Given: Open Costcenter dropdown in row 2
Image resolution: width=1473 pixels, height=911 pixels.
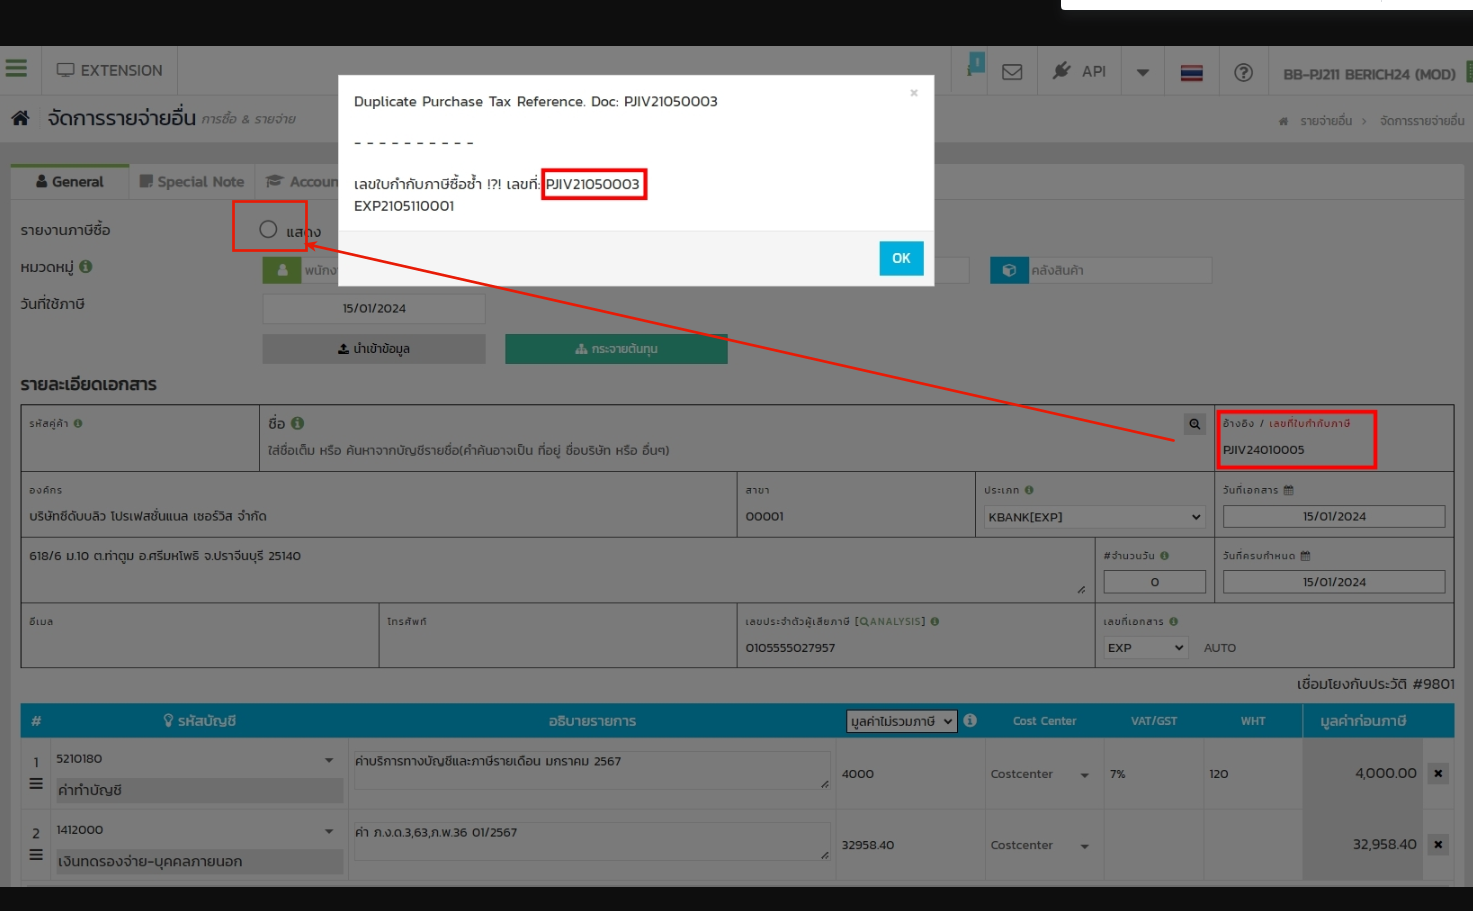Looking at the screenshot, I should pyautogui.click(x=1040, y=845).
